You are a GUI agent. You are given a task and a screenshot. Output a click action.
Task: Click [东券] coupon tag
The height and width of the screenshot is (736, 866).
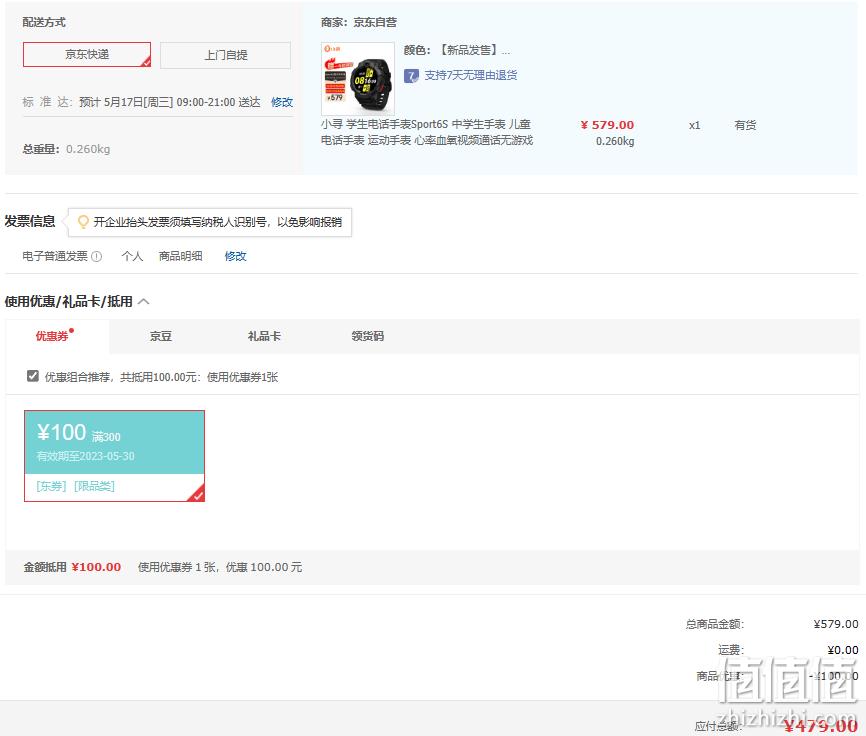pyautogui.click(x=51, y=486)
